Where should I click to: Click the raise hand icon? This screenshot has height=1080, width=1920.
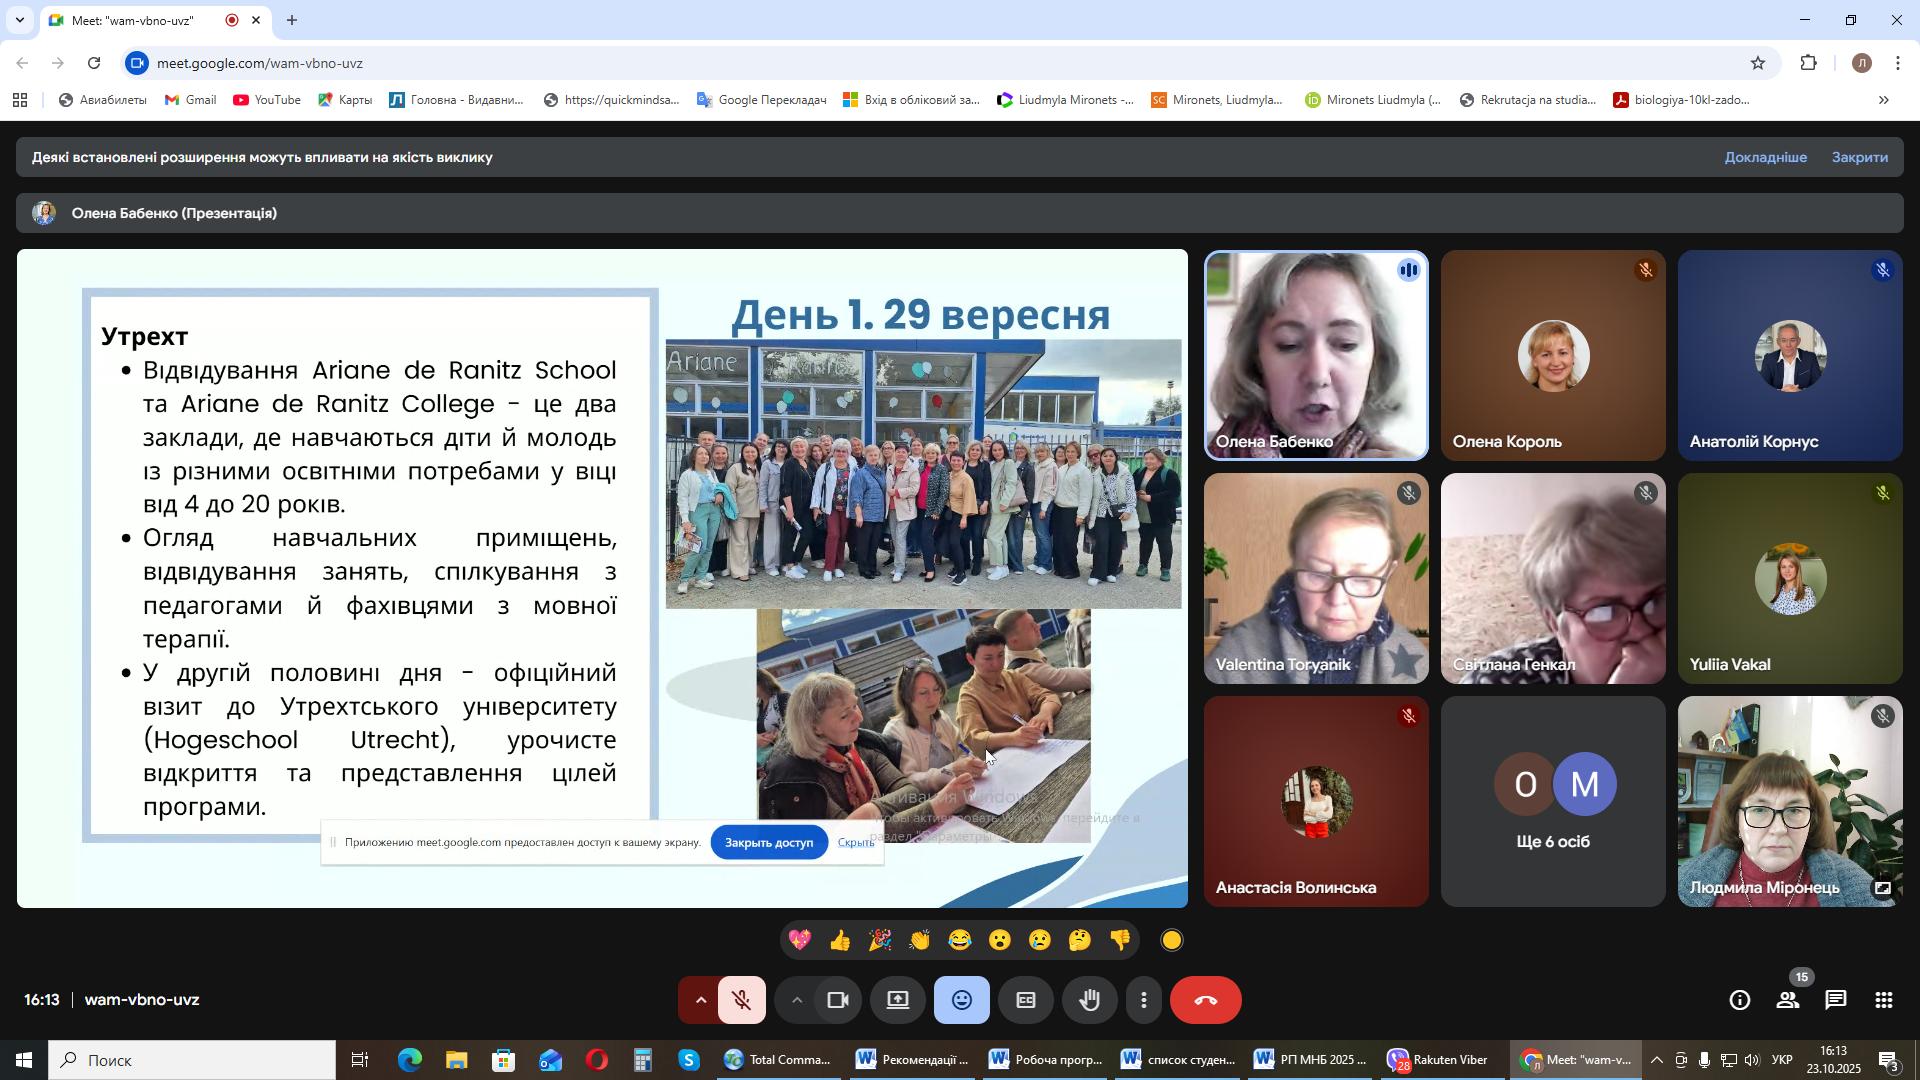[x=1090, y=1001]
